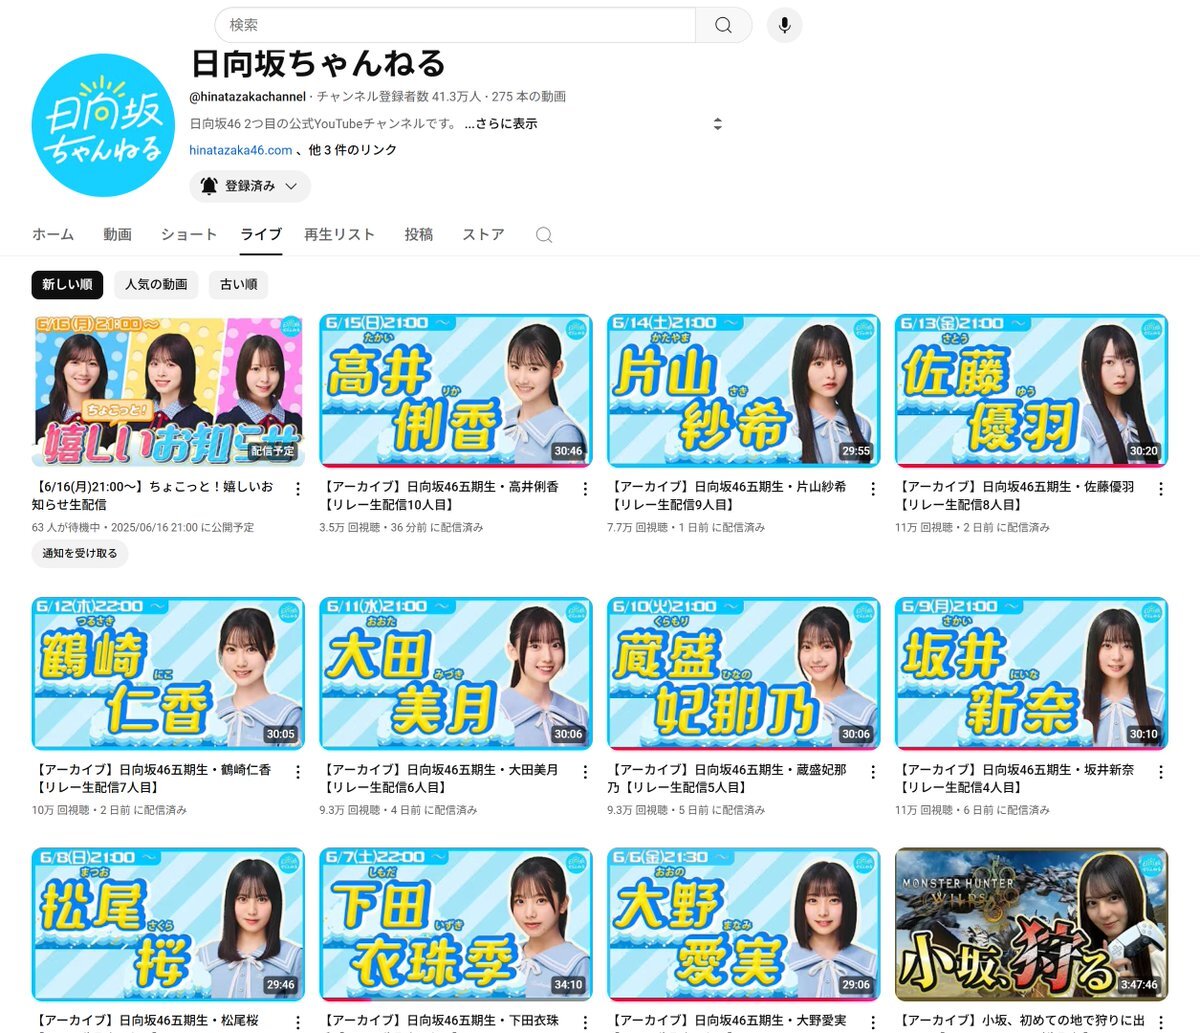Open video title 坂井新奈 リレー生配信4人目

1015,779
